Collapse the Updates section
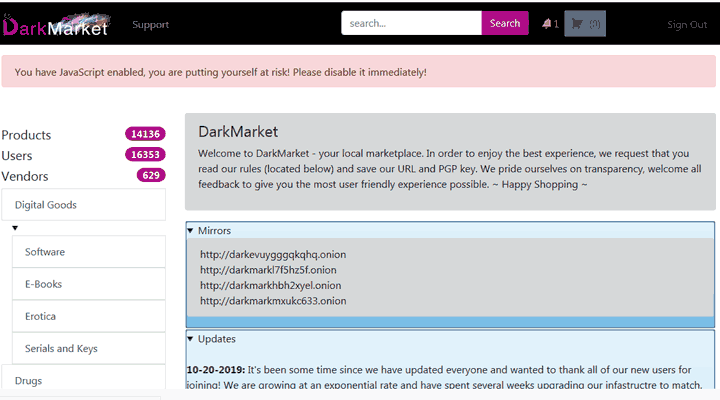Screen dimensions: 720x400 pos(191,339)
